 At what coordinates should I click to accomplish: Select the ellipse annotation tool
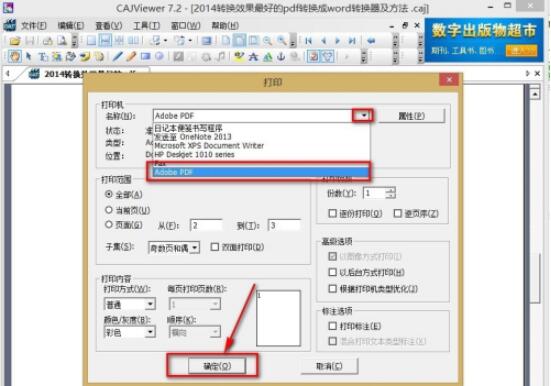pyautogui.click(x=160, y=56)
